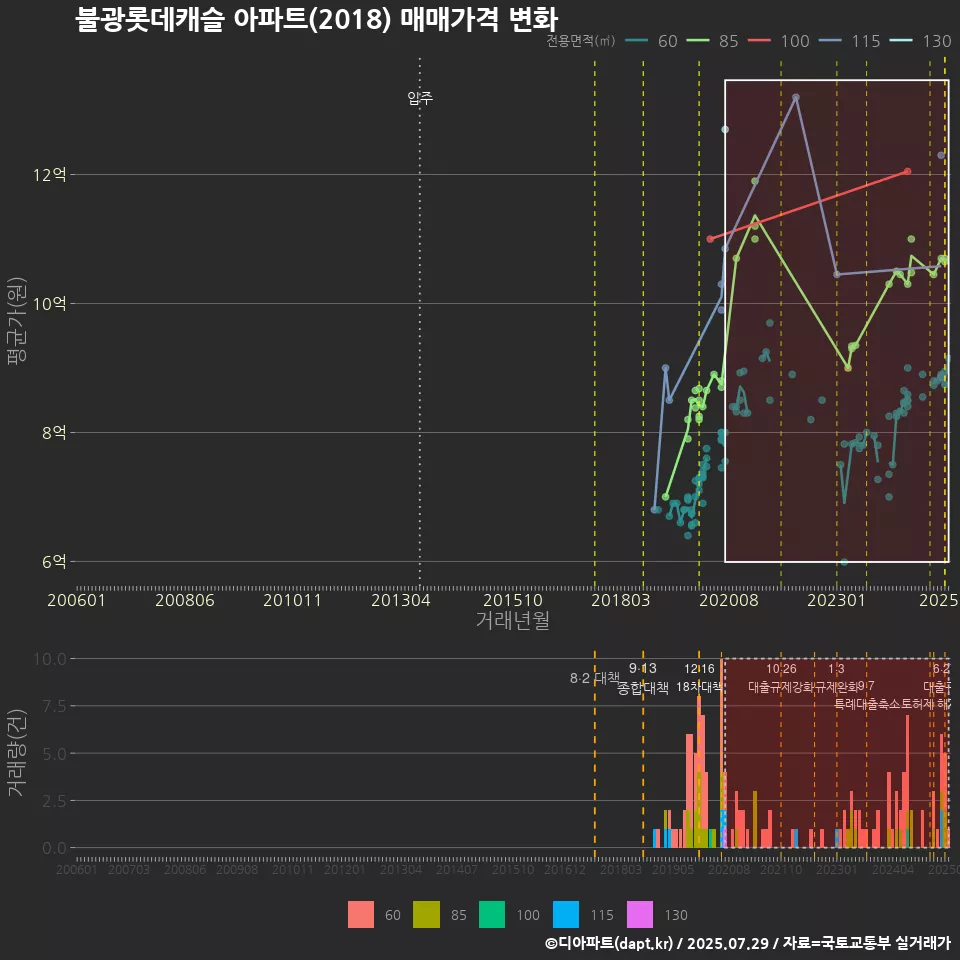
Task: Select the slate-blue 115 line legend marker
Action: pos(830,41)
